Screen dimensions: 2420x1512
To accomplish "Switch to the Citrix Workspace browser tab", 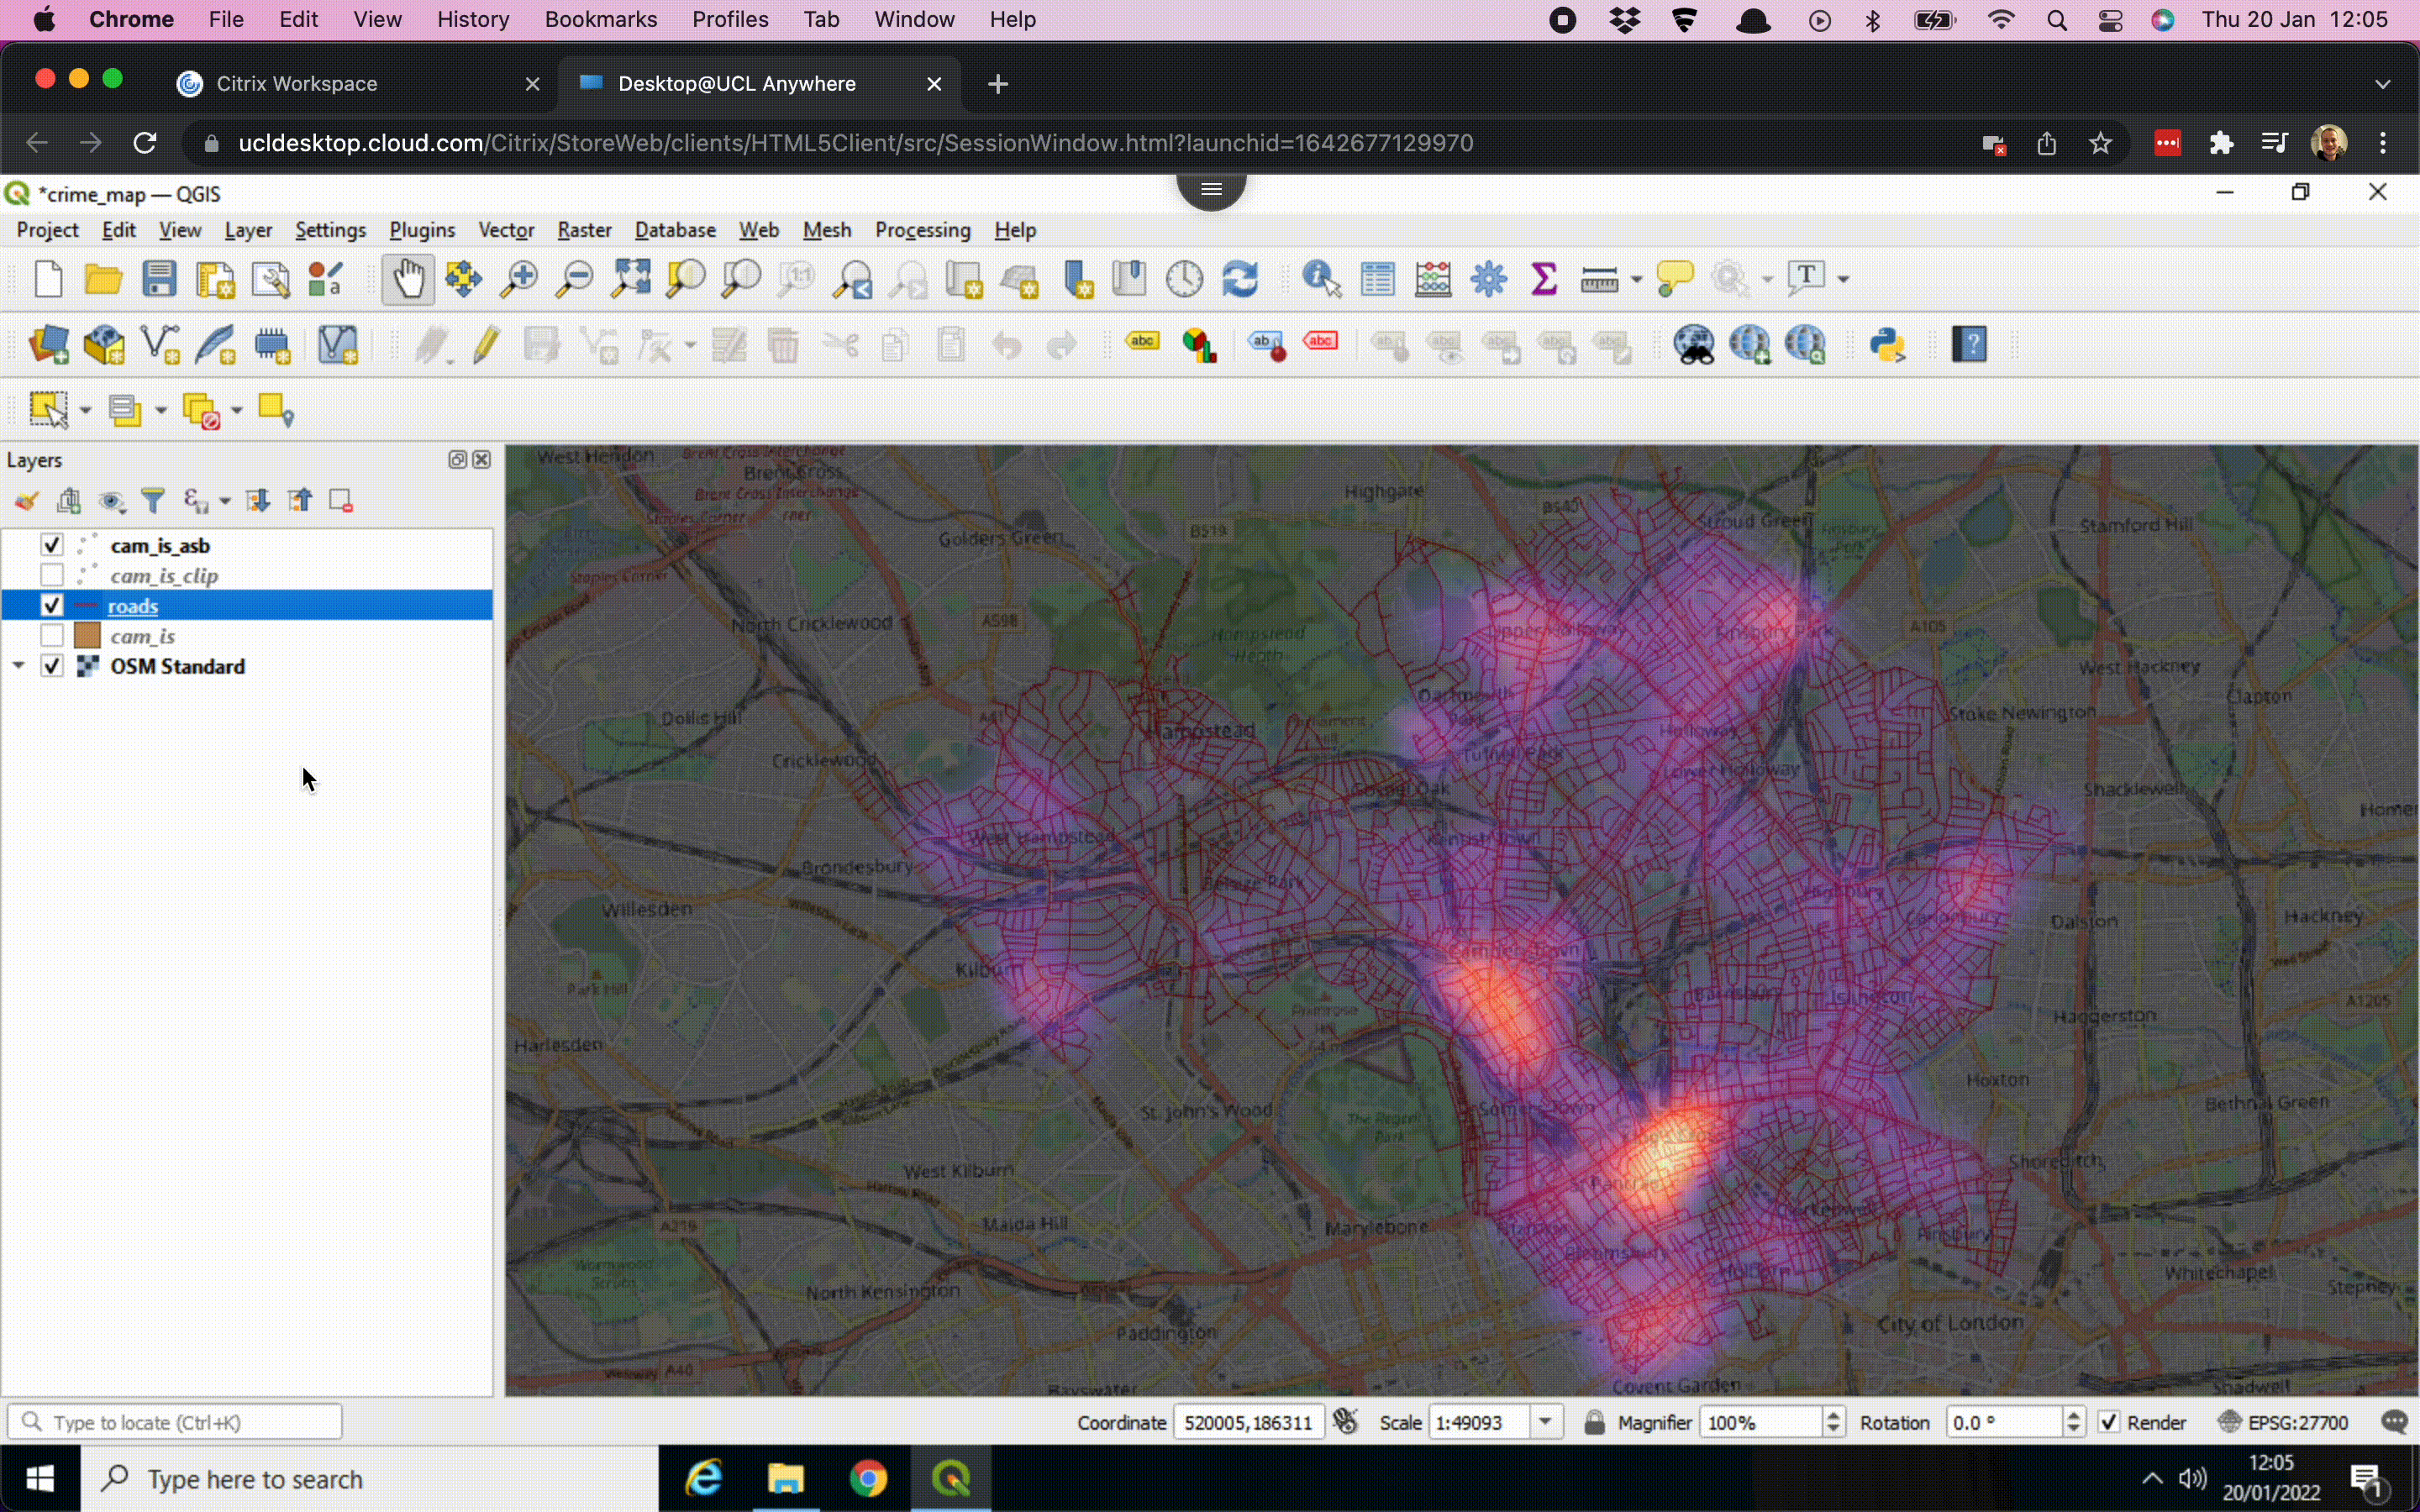I will [297, 84].
